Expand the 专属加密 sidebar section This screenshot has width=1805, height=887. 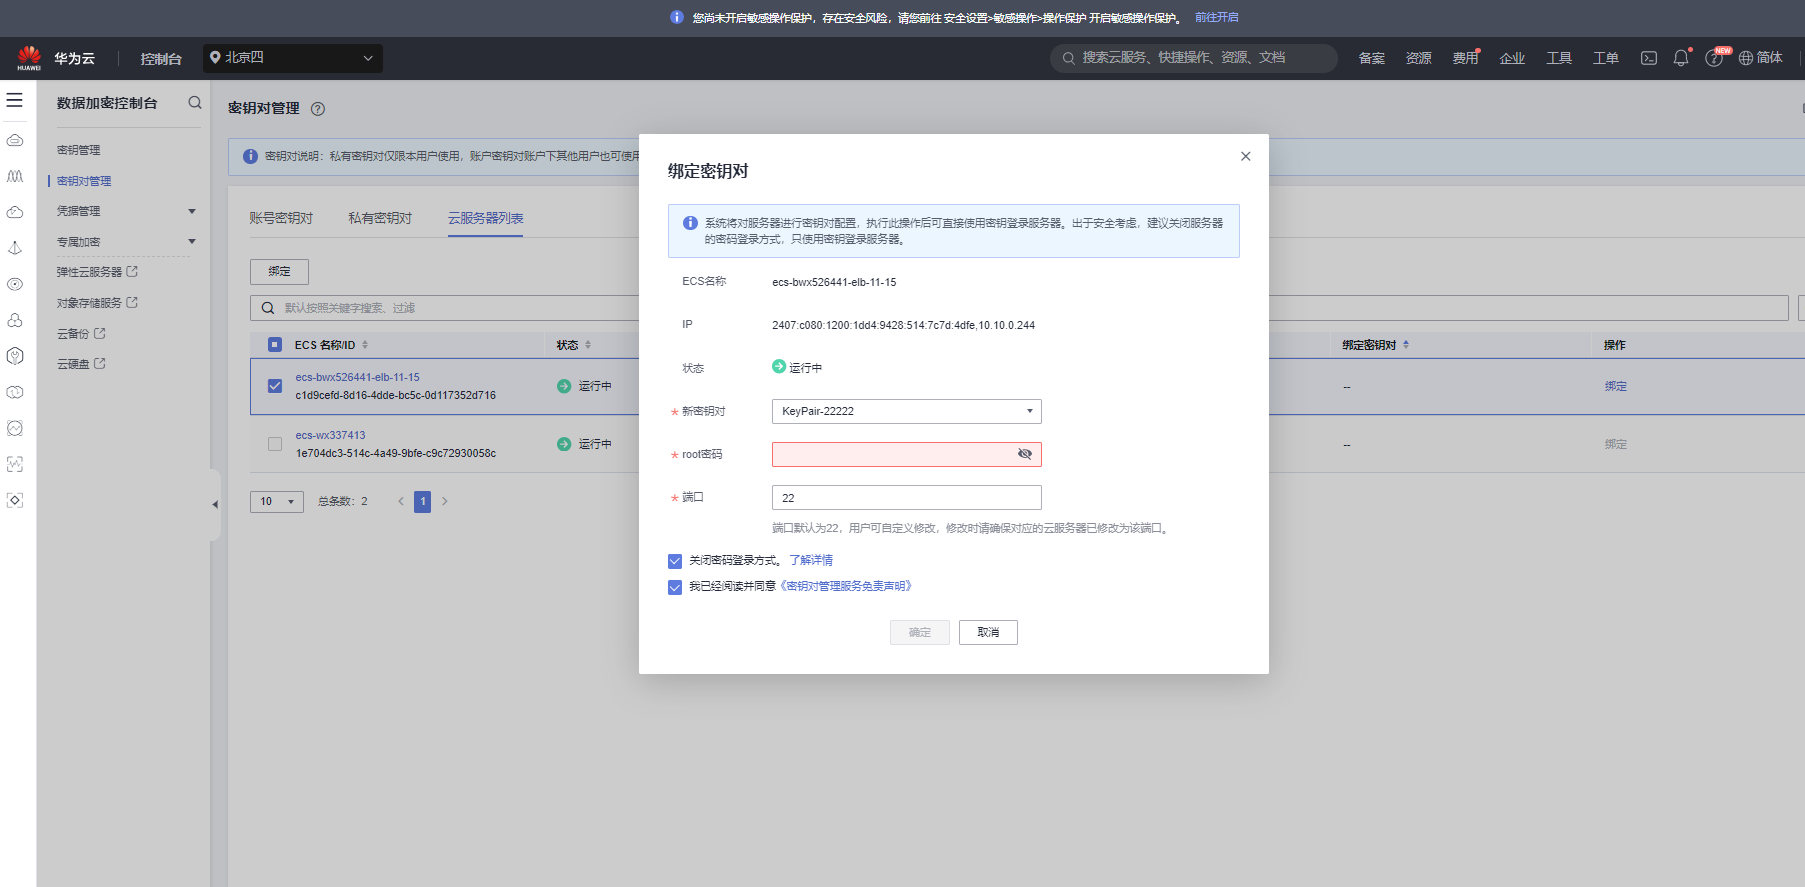[192, 241]
